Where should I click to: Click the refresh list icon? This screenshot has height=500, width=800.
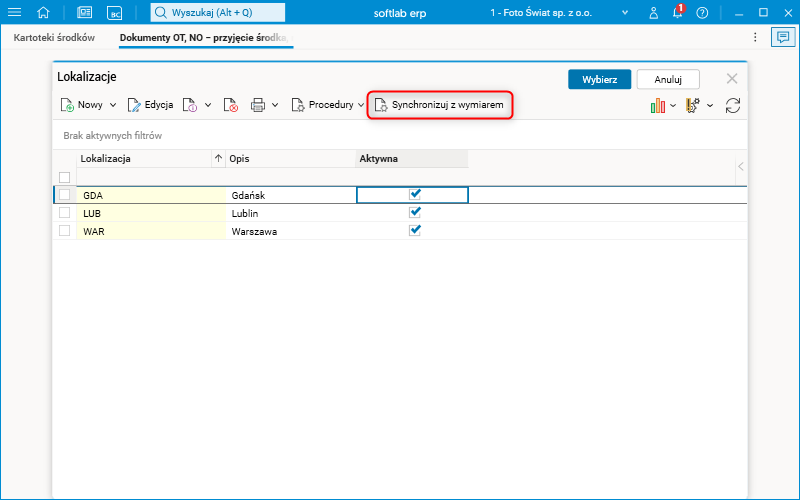(733, 106)
